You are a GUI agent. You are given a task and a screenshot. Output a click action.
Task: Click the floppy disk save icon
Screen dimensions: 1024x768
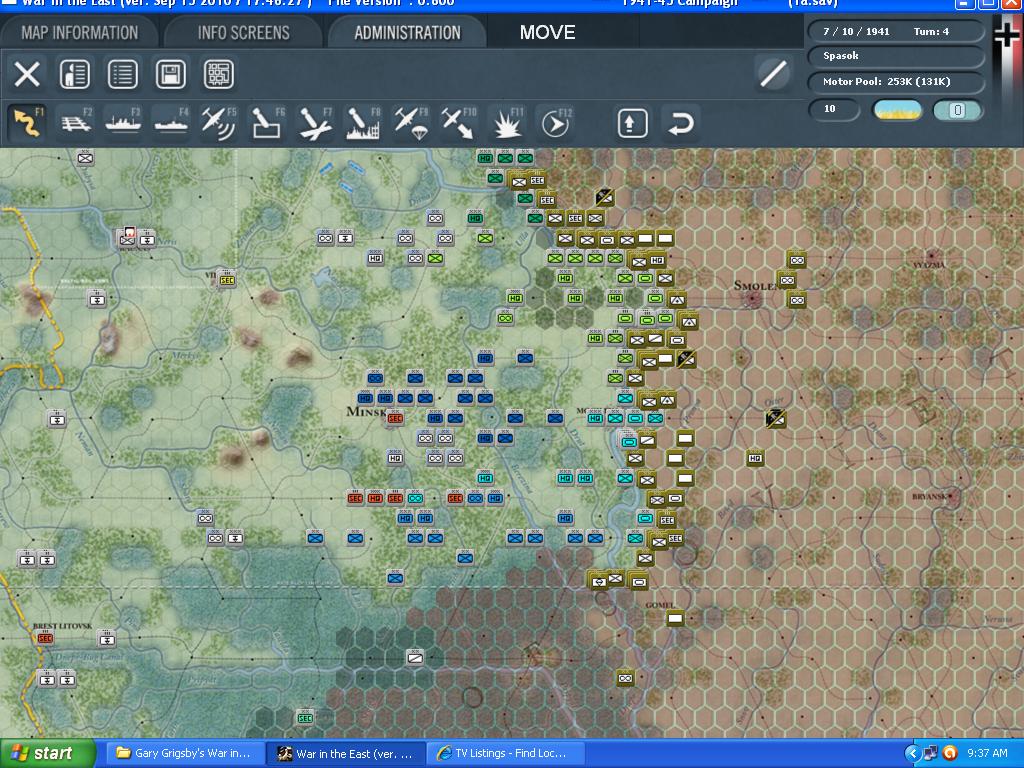point(170,74)
